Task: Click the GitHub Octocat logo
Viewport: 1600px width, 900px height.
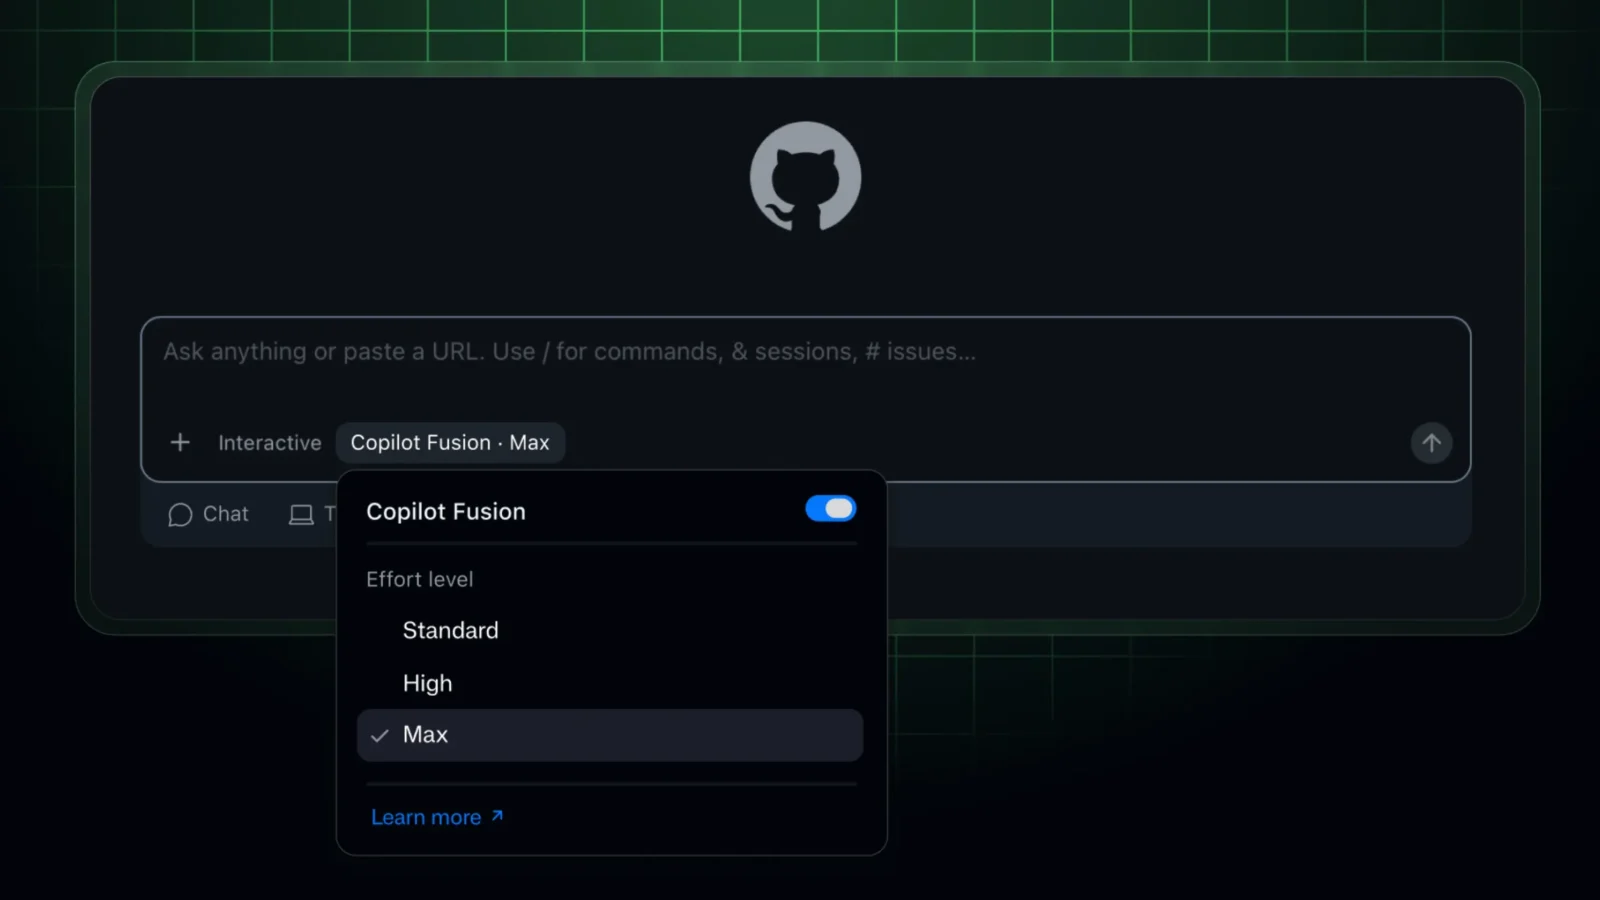Action: [805, 177]
